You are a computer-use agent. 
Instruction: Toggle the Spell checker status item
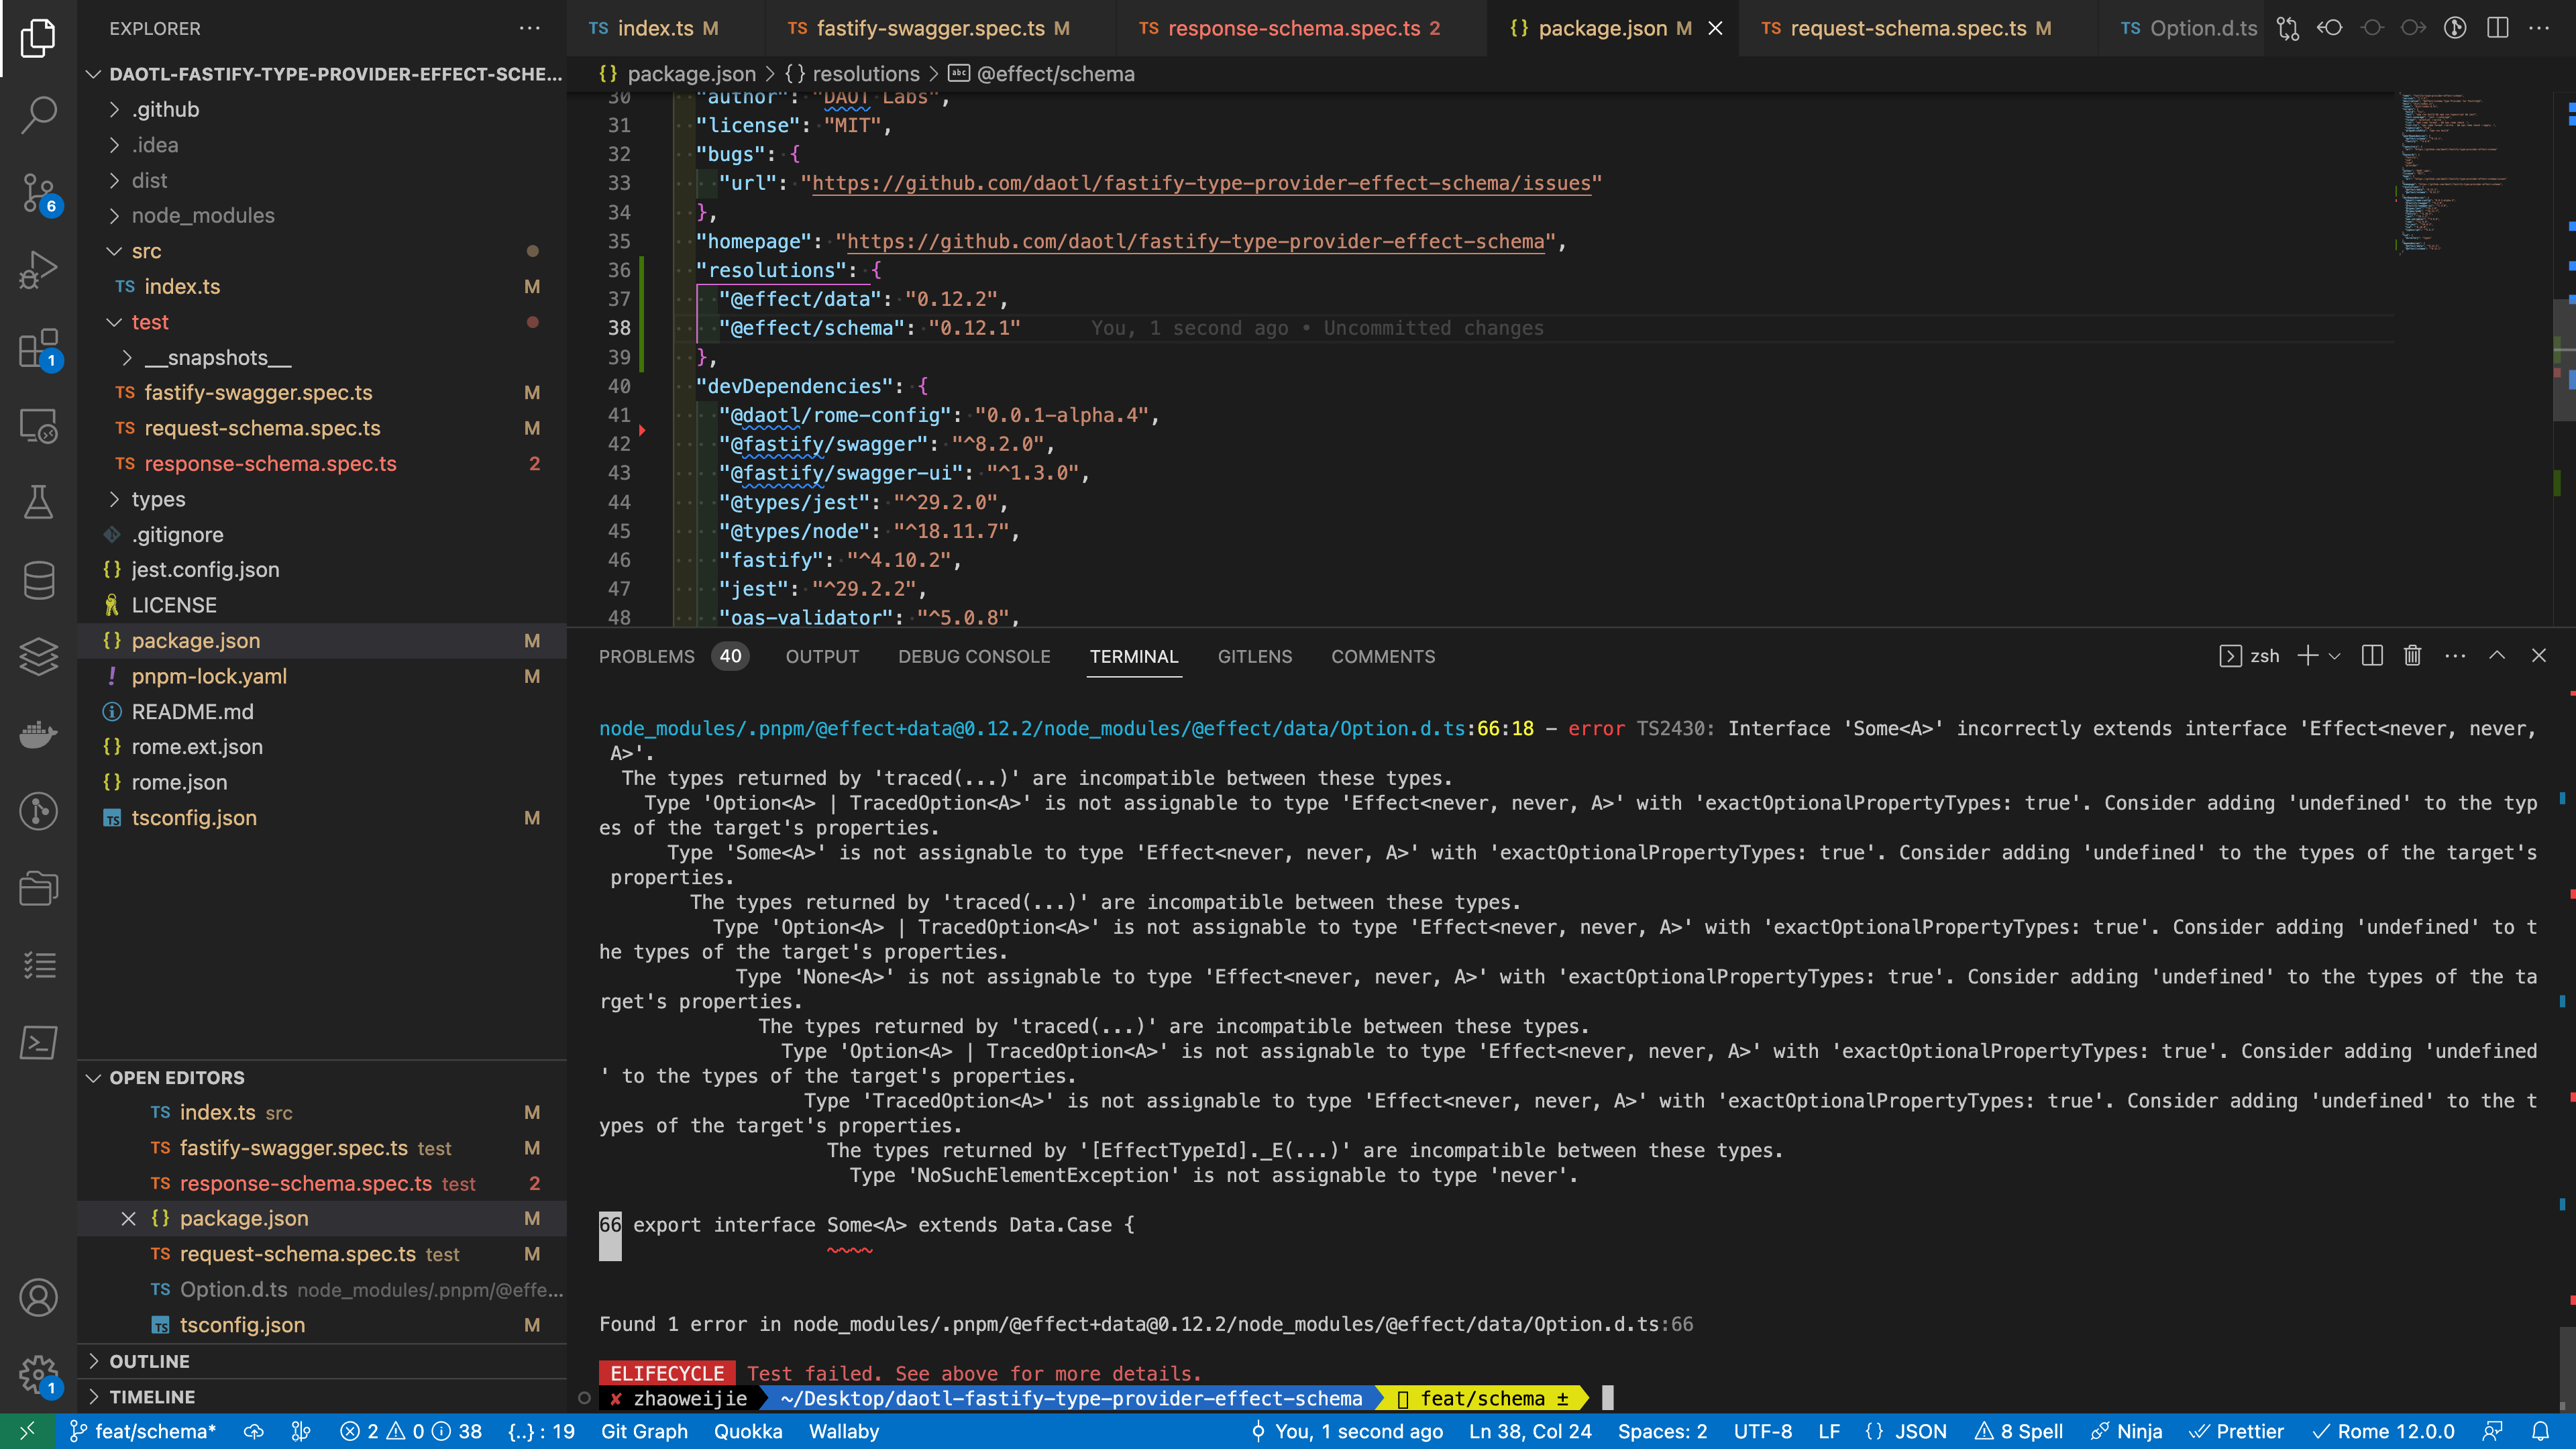click(x=2019, y=1431)
